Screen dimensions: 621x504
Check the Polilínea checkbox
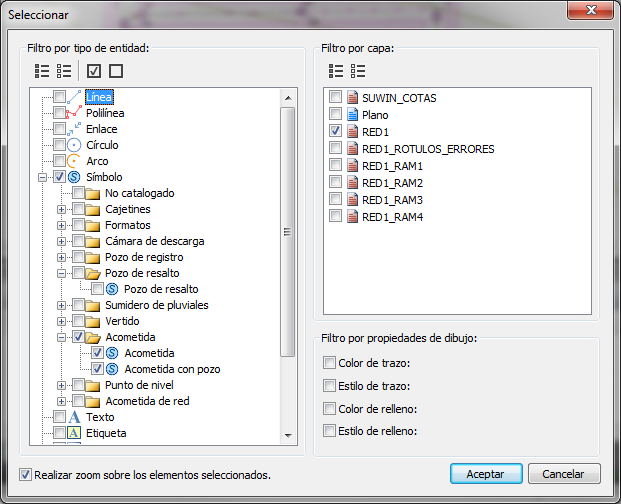tap(60, 112)
